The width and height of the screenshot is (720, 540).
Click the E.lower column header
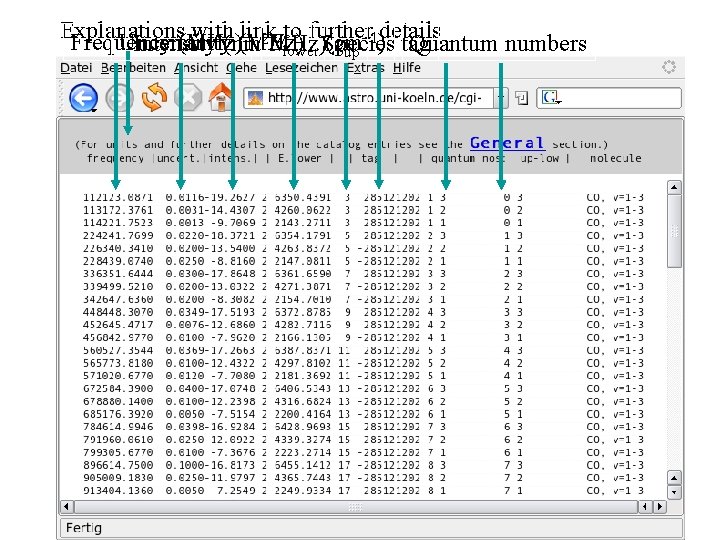click(x=299, y=158)
